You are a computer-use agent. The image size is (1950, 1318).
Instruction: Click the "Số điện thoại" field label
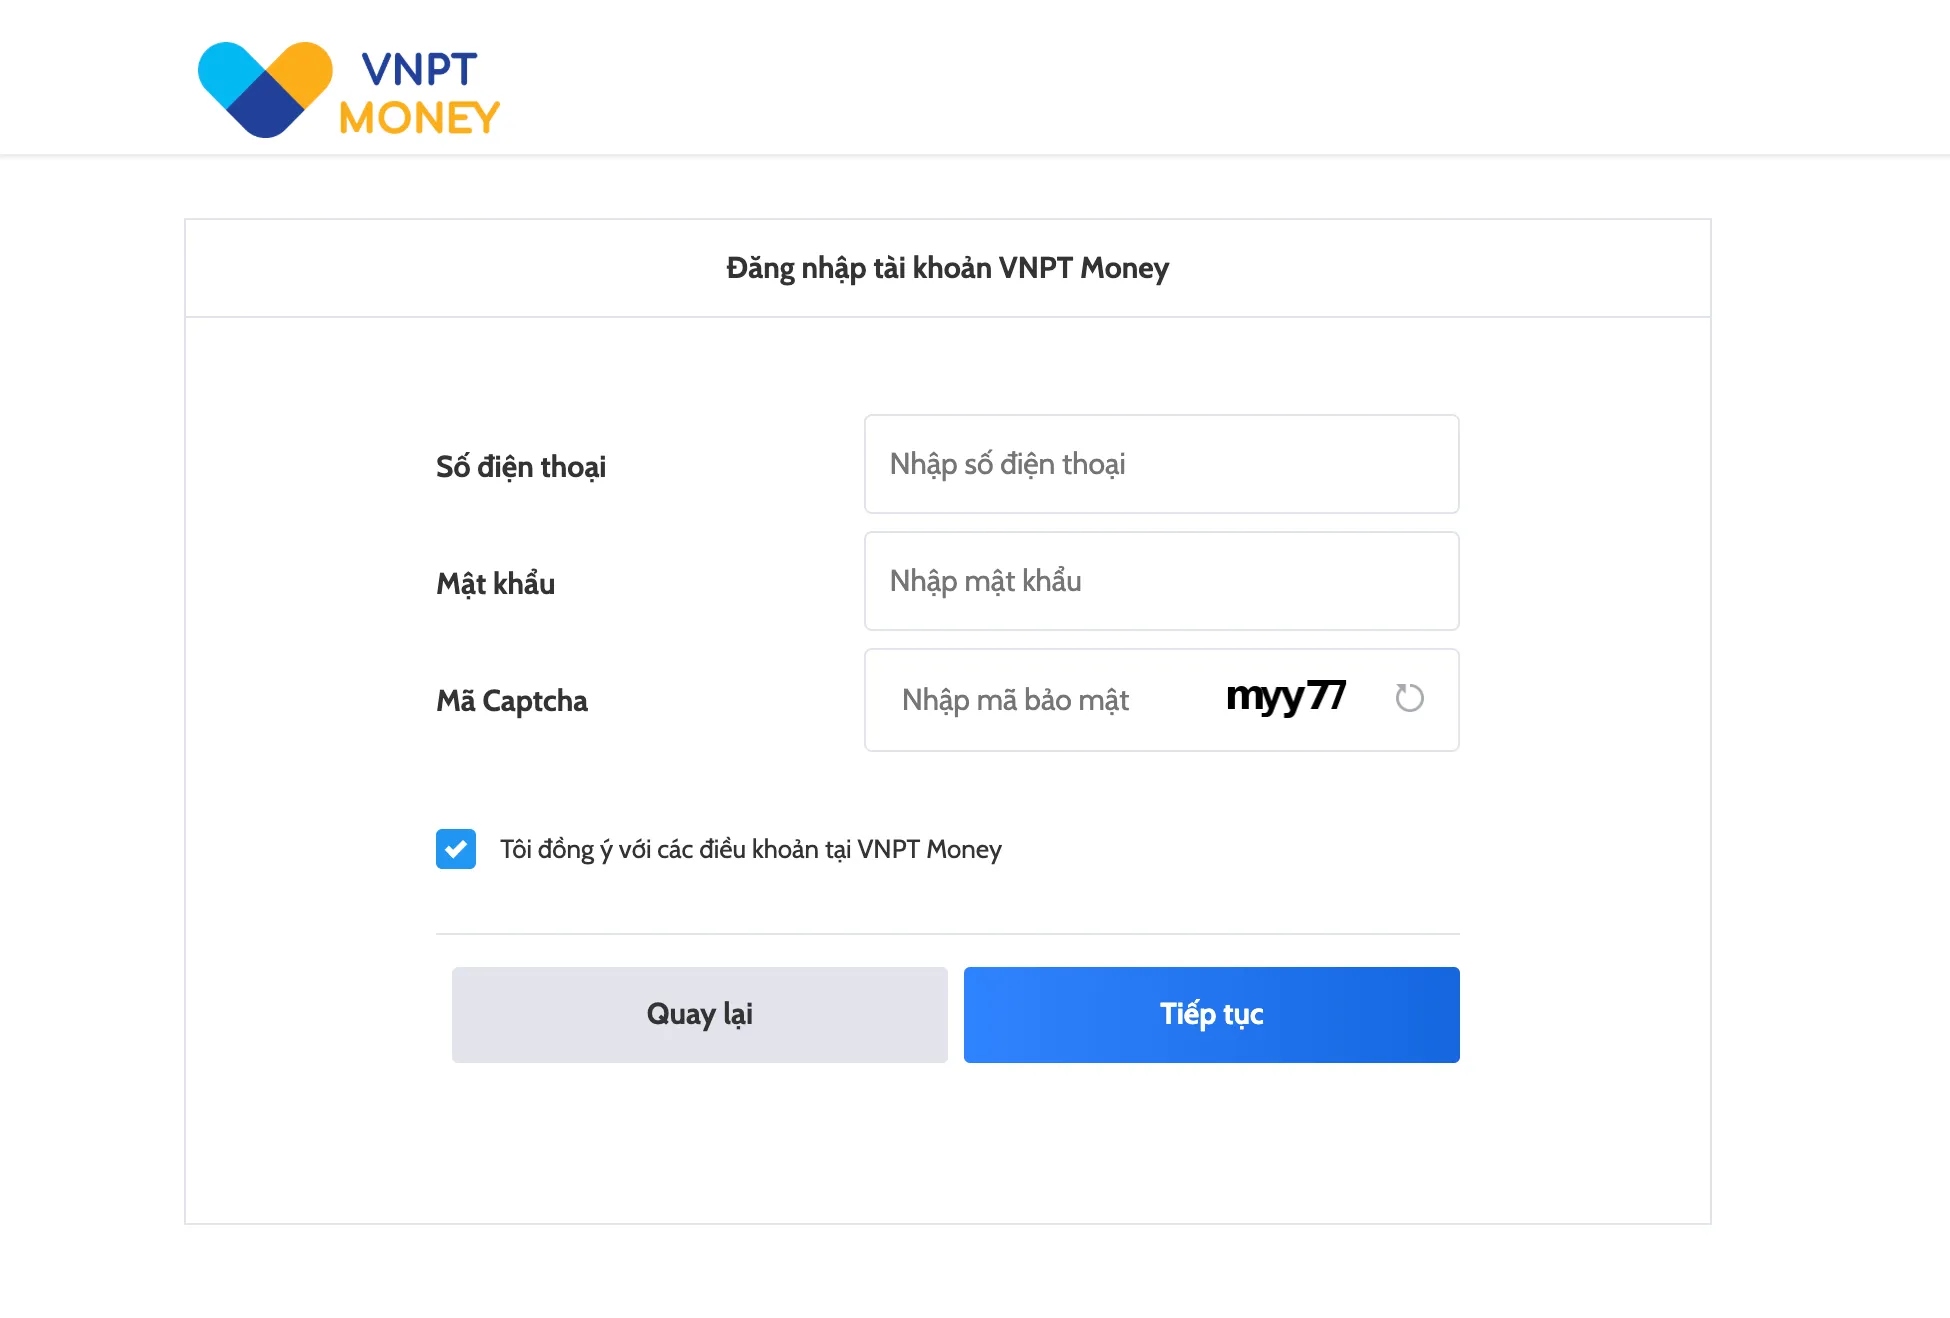click(521, 467)
